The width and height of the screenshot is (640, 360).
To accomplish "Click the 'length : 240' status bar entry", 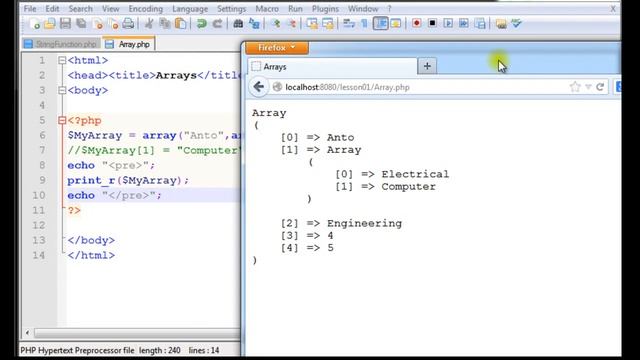I will pos(160,350).
